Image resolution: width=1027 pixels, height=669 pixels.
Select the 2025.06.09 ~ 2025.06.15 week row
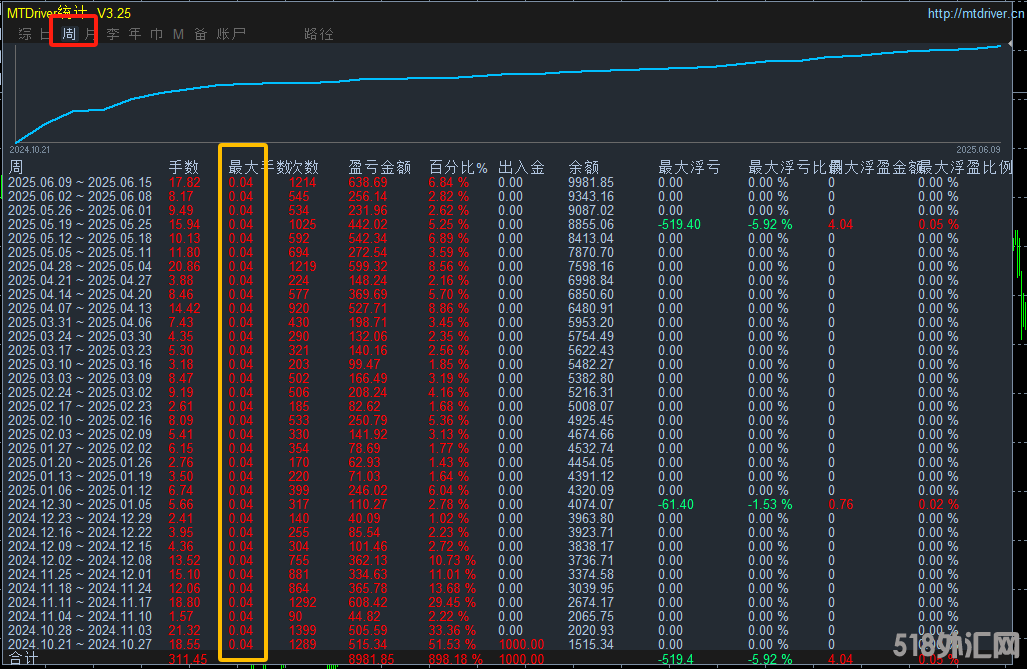[80, 182]
